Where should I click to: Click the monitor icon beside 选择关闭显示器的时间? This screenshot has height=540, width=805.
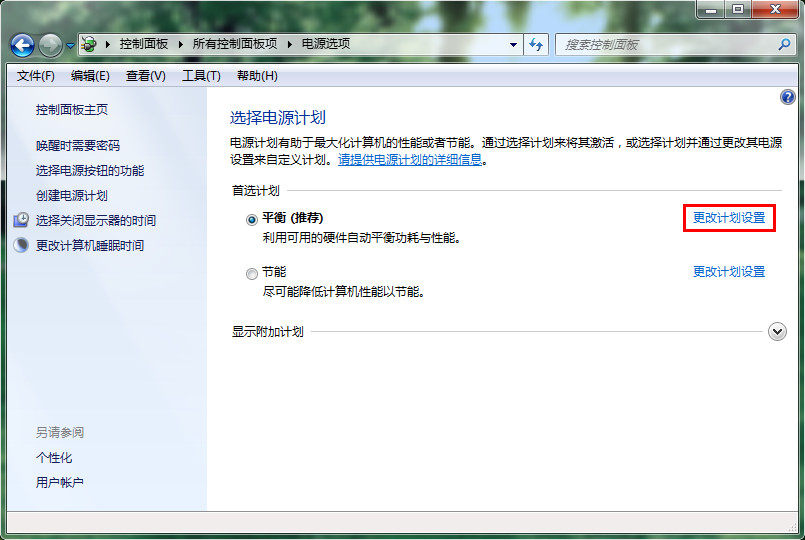tap(22, 220)
